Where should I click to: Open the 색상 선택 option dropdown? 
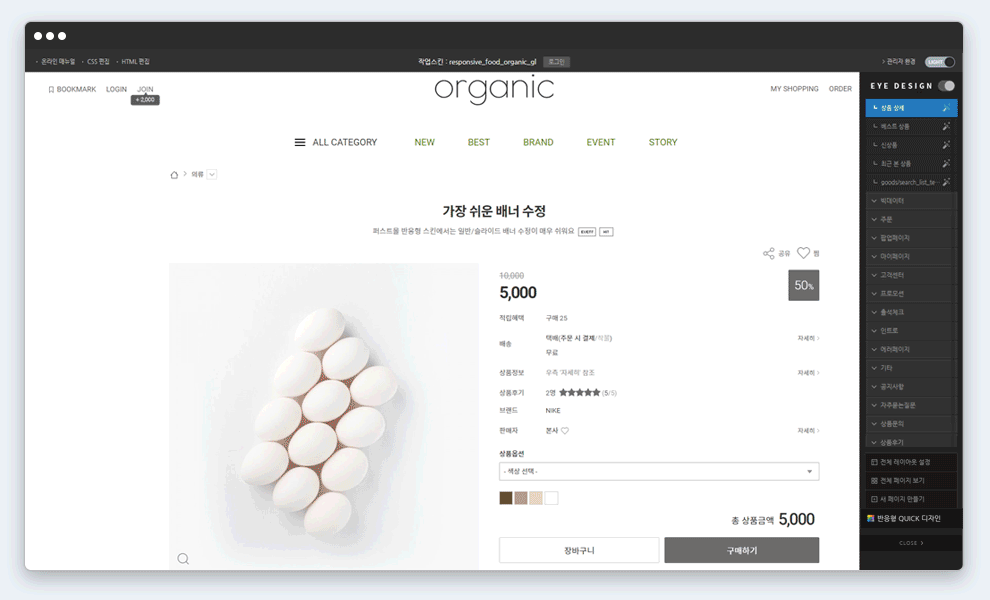pos(659,471)
